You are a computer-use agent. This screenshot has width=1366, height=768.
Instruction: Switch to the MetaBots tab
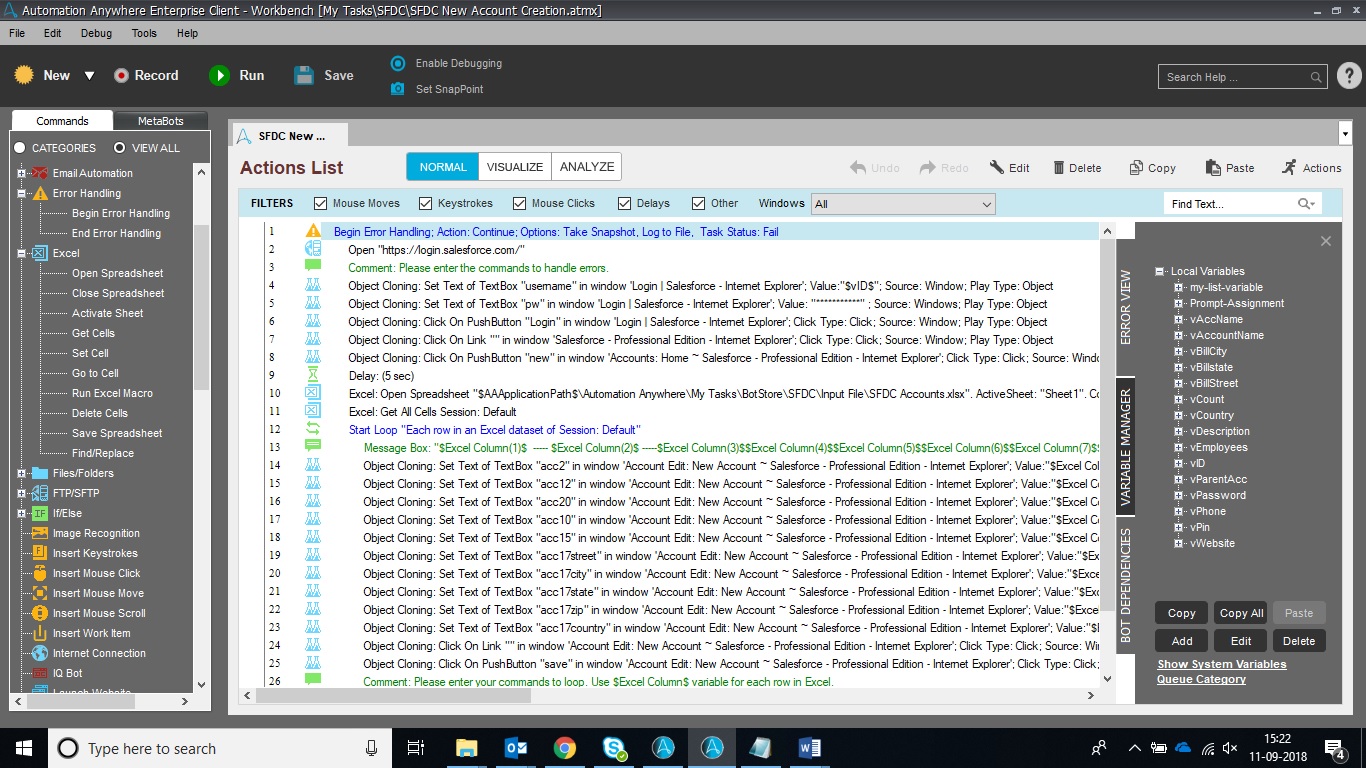coord(160,121)
